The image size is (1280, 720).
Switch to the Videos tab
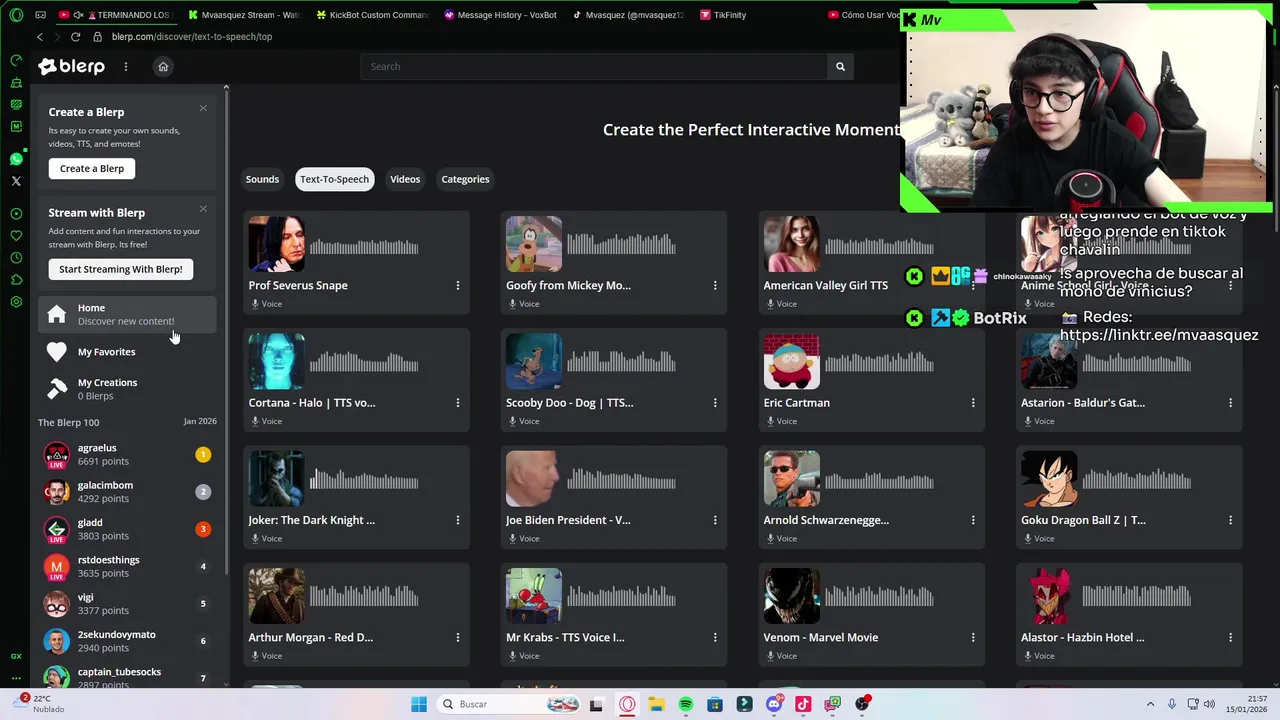(405, 179)
